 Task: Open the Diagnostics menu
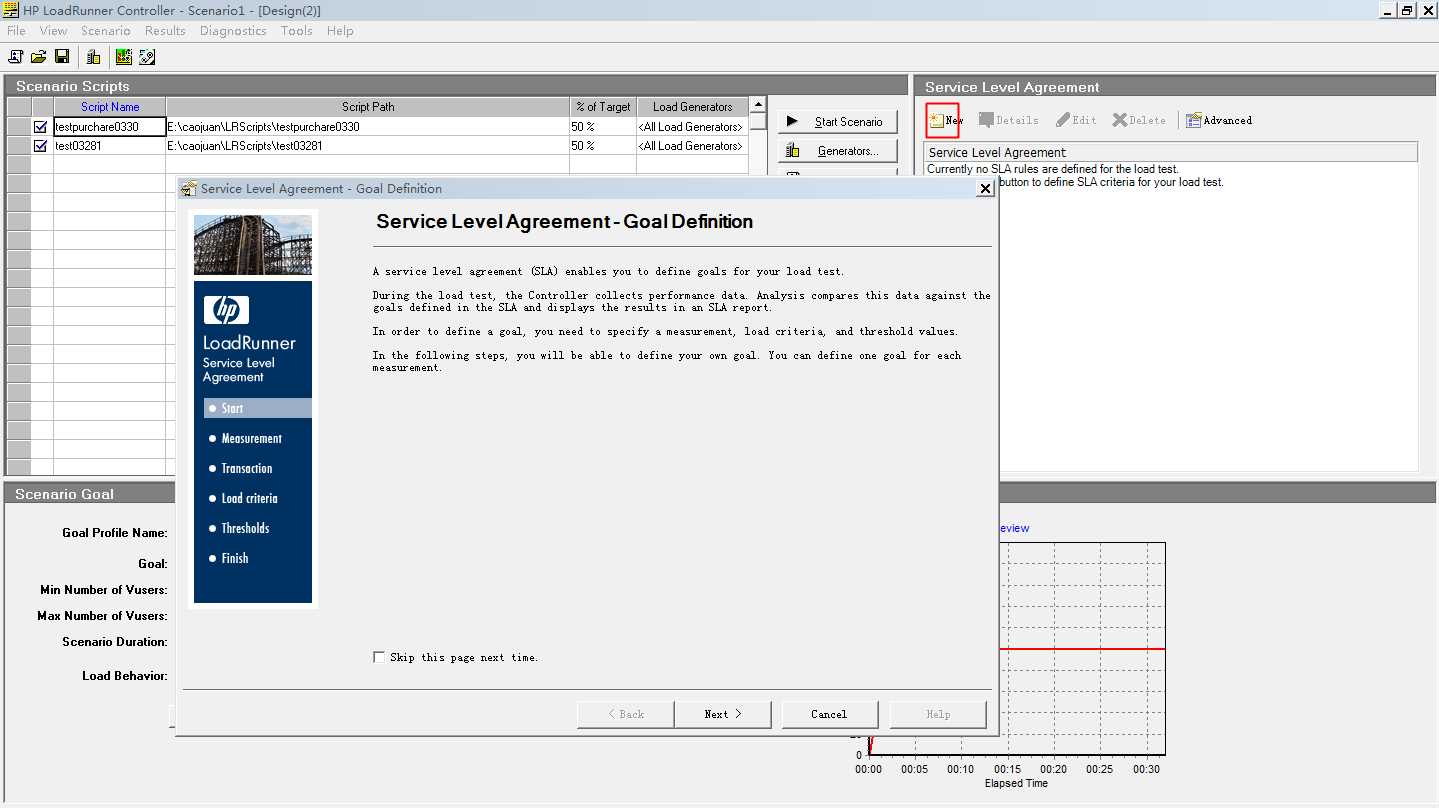point(233,31)
